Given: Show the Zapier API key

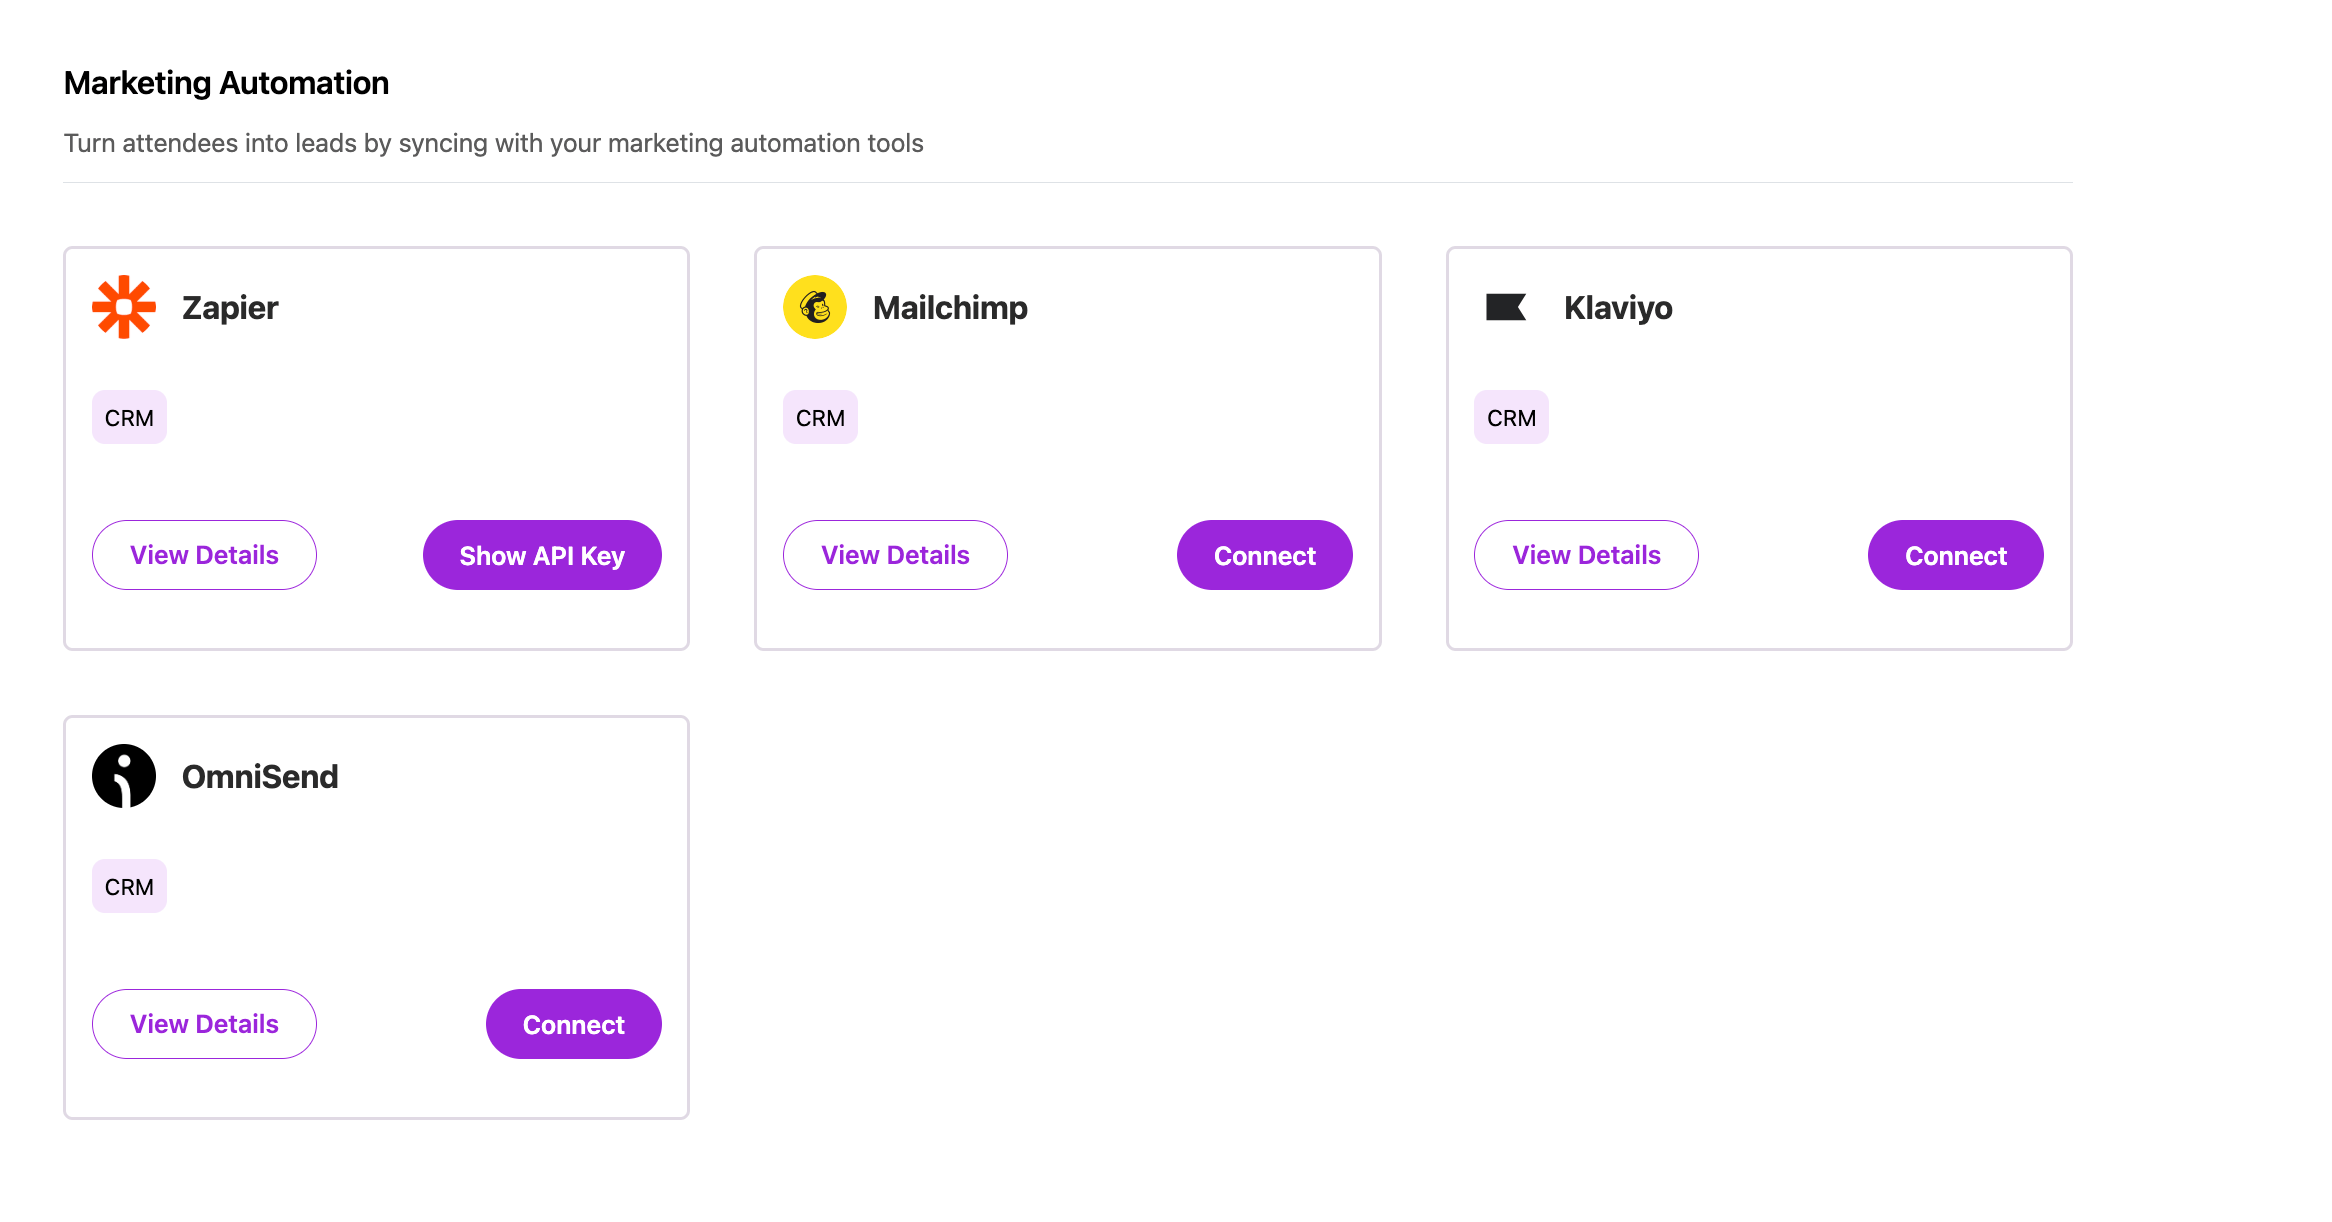Looking at the screenshot, I should click(542, 555).
